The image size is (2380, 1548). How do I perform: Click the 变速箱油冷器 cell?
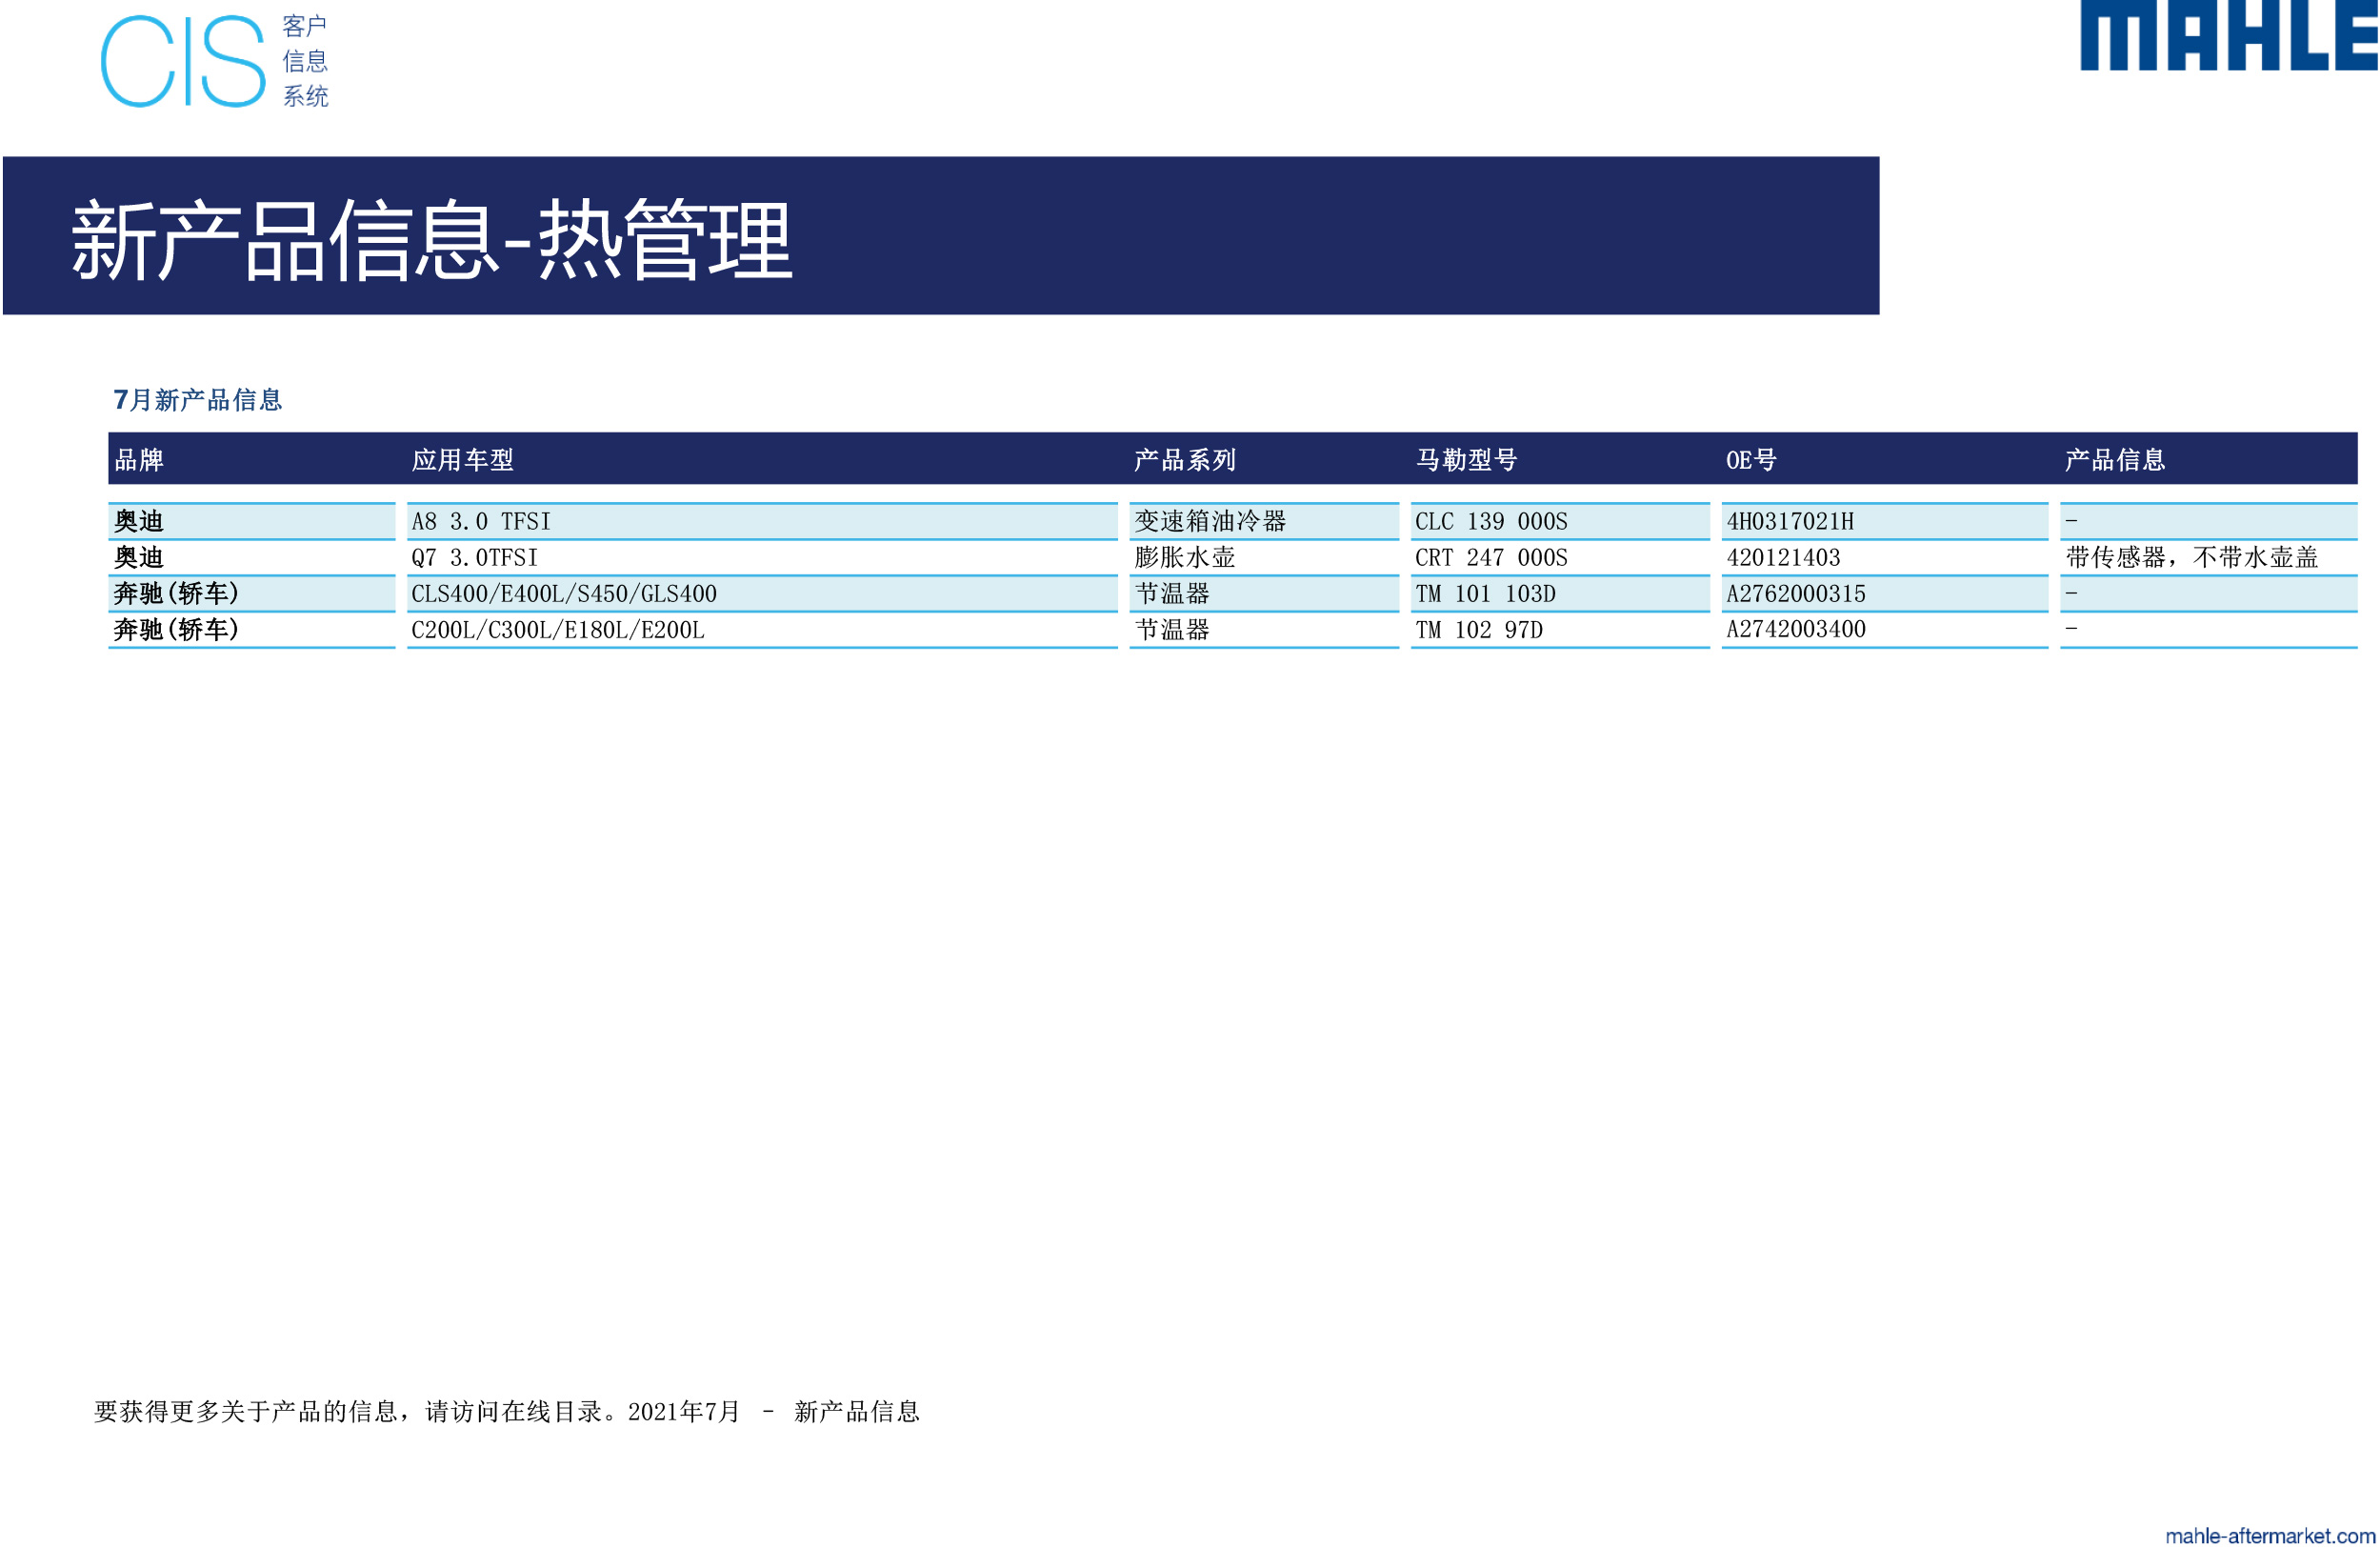click(1264, 521)
